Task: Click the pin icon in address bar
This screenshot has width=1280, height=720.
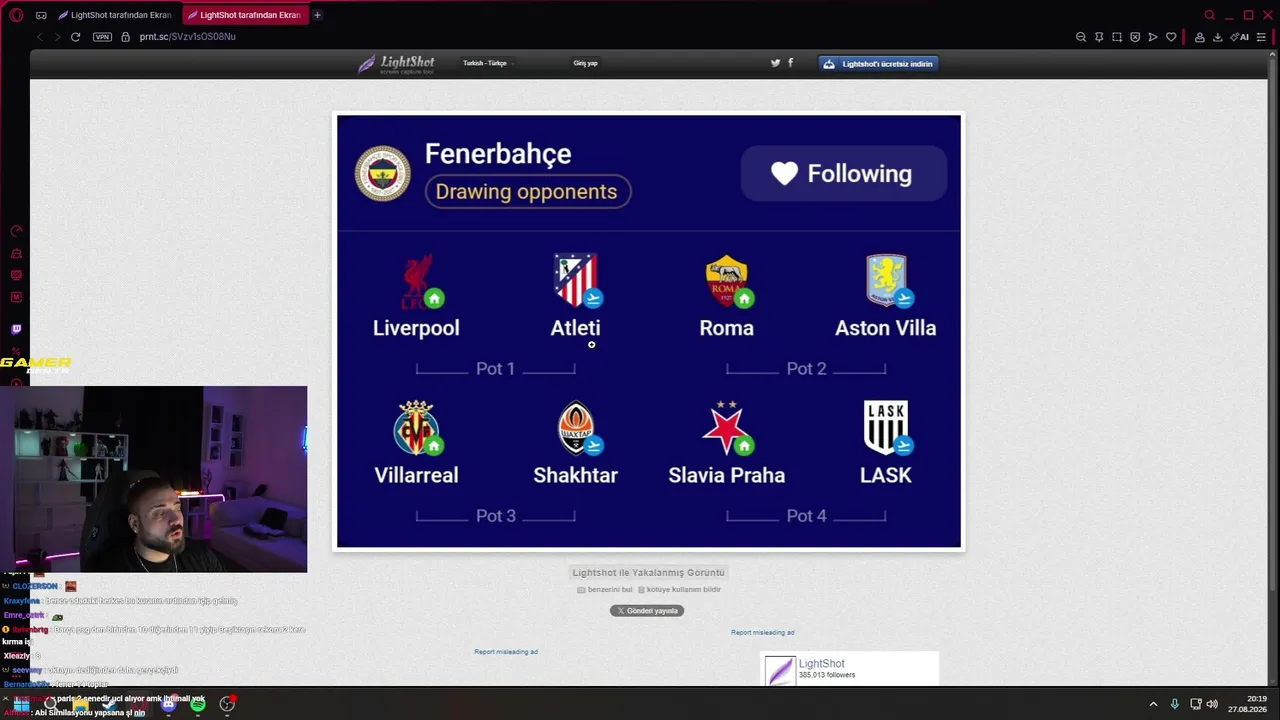Action: point(1099,37)
